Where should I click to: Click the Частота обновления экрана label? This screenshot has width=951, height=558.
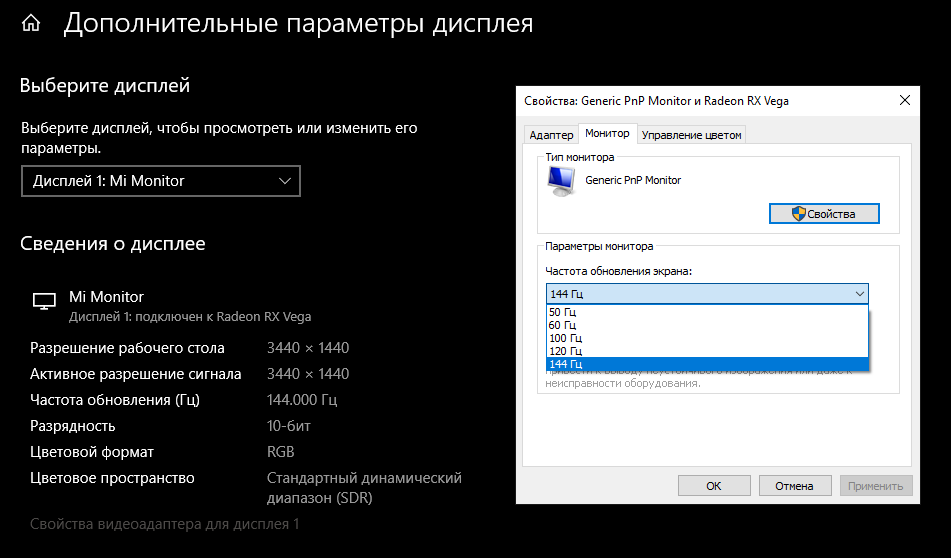618,271
